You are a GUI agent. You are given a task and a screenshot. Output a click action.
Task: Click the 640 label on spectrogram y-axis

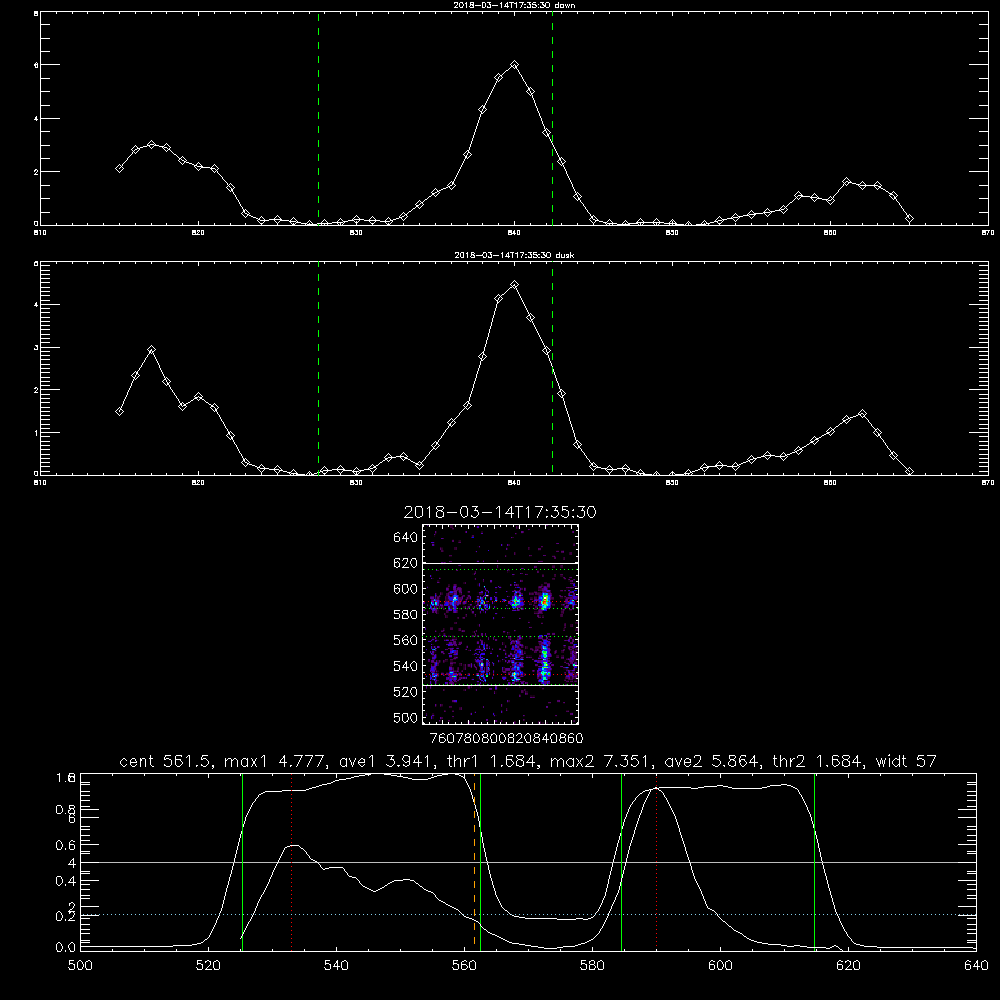tap(406, 538)
